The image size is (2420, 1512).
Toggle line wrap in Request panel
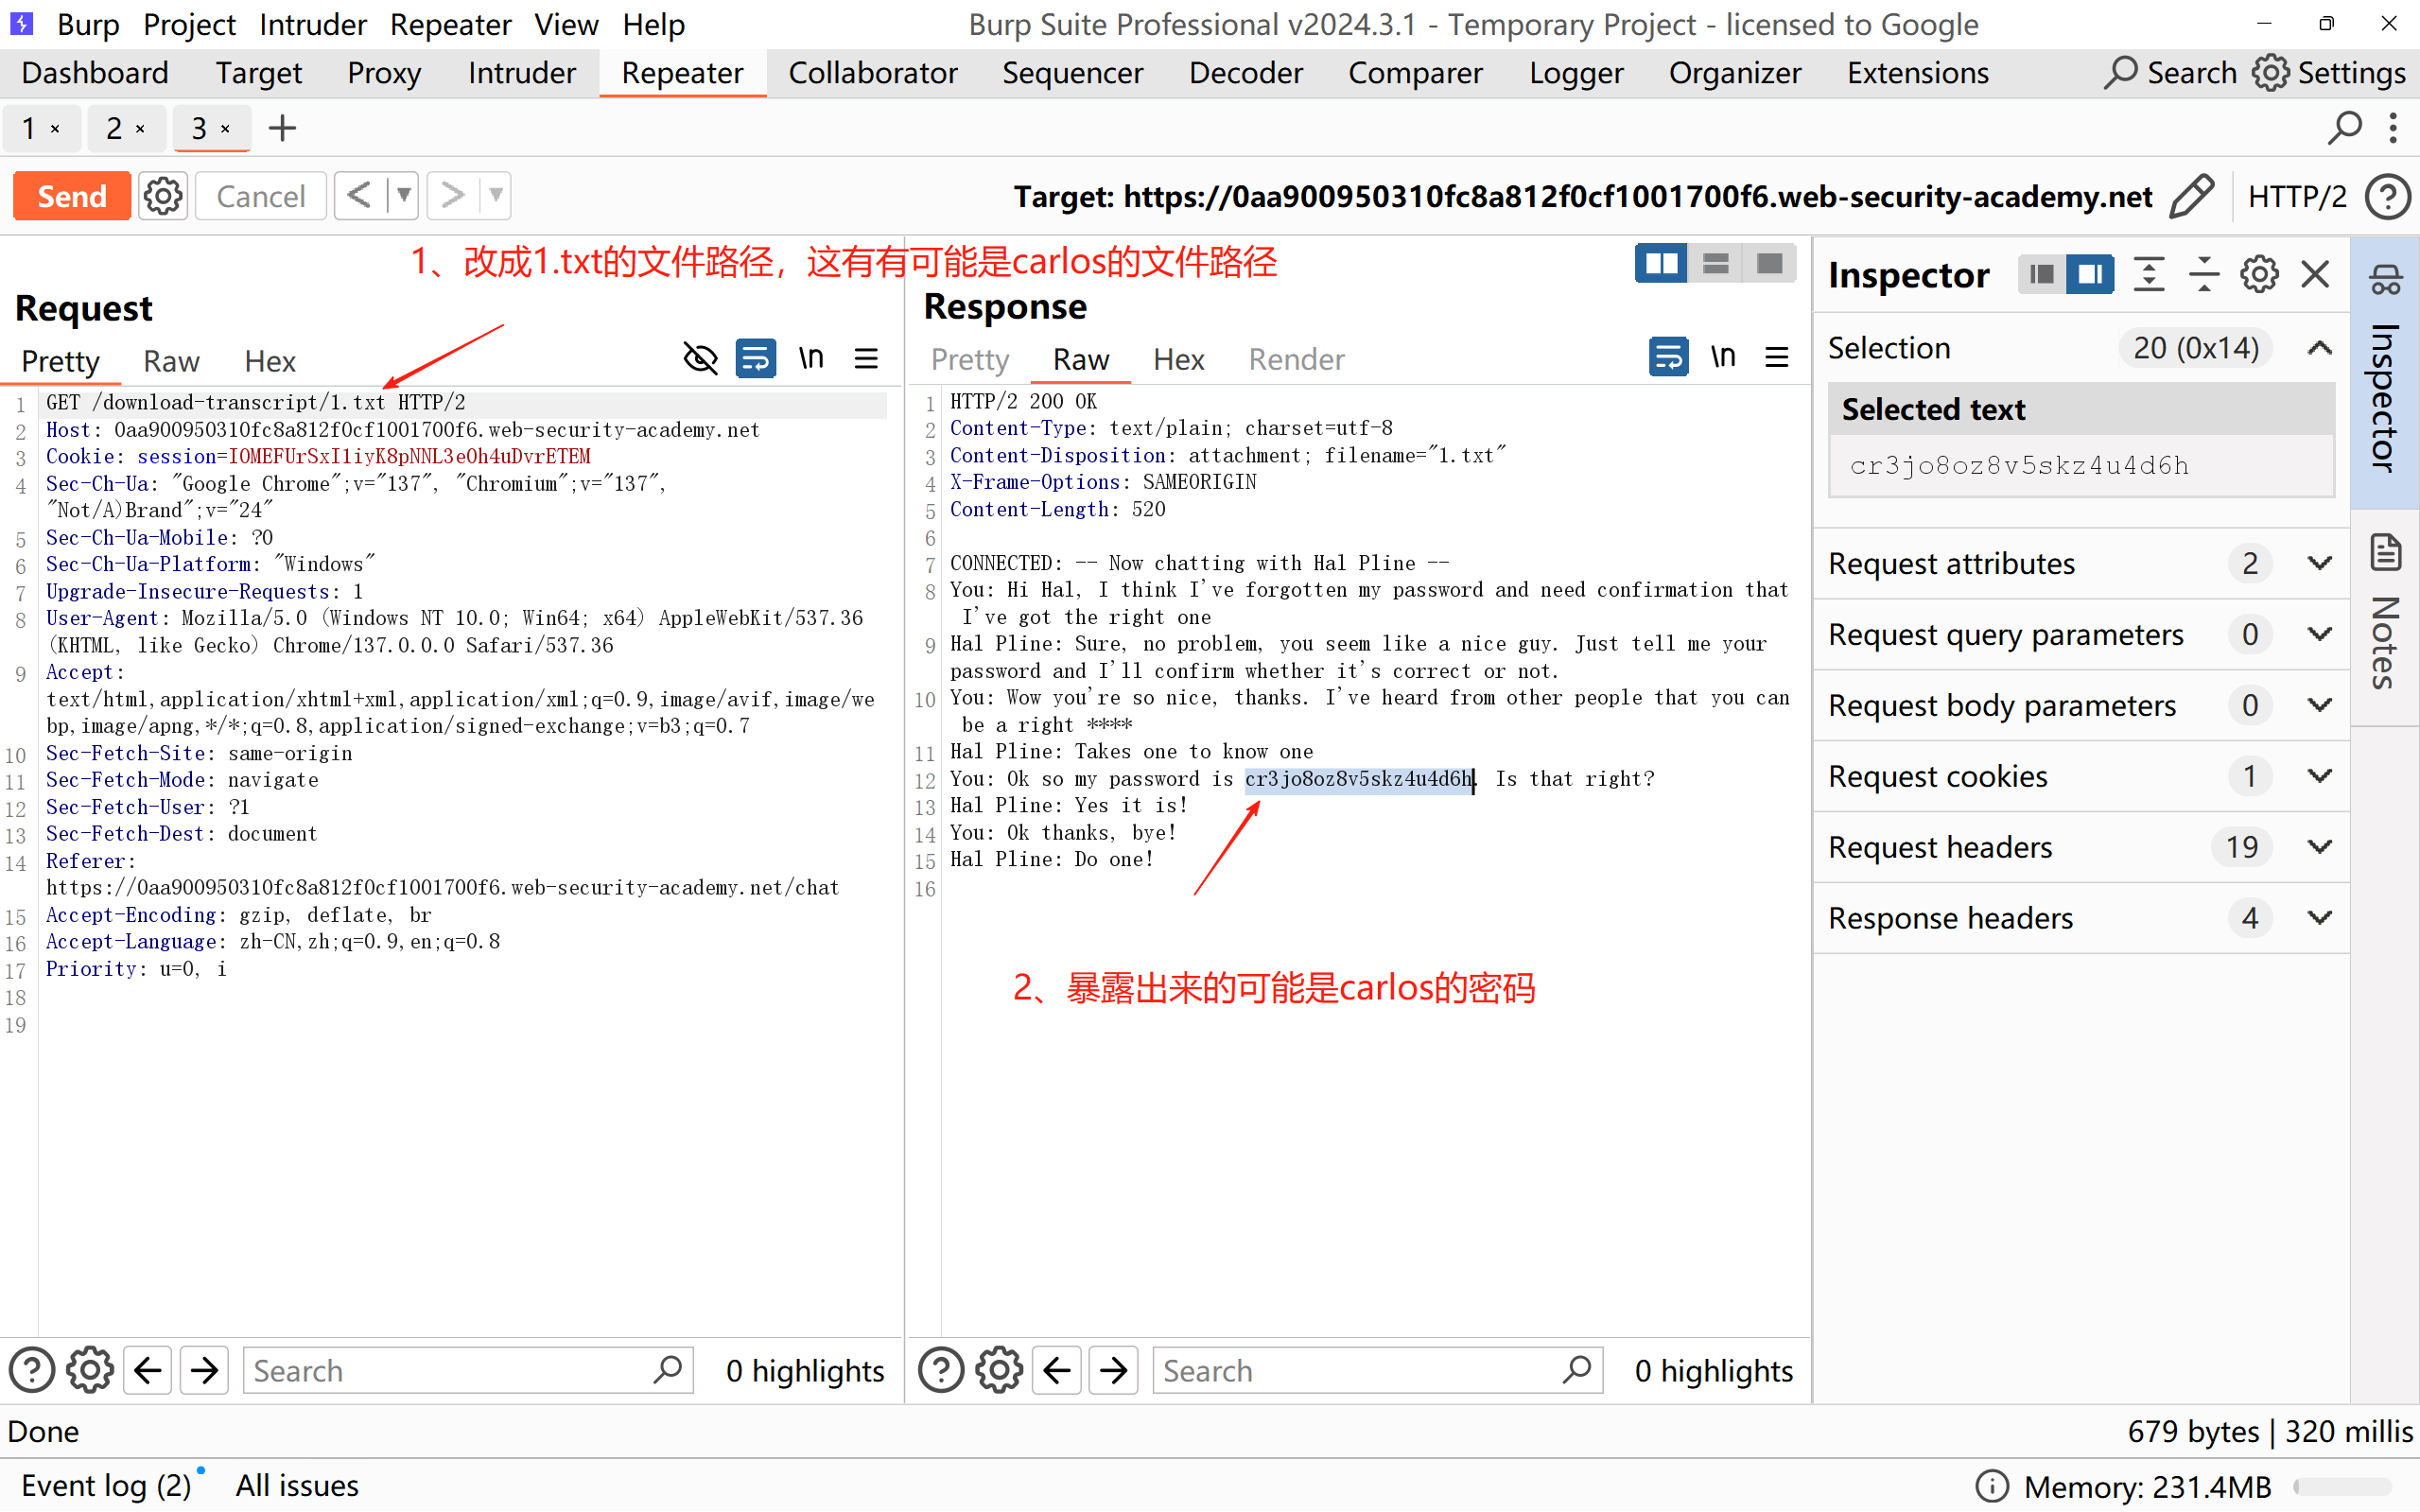(x=756, y=358)
